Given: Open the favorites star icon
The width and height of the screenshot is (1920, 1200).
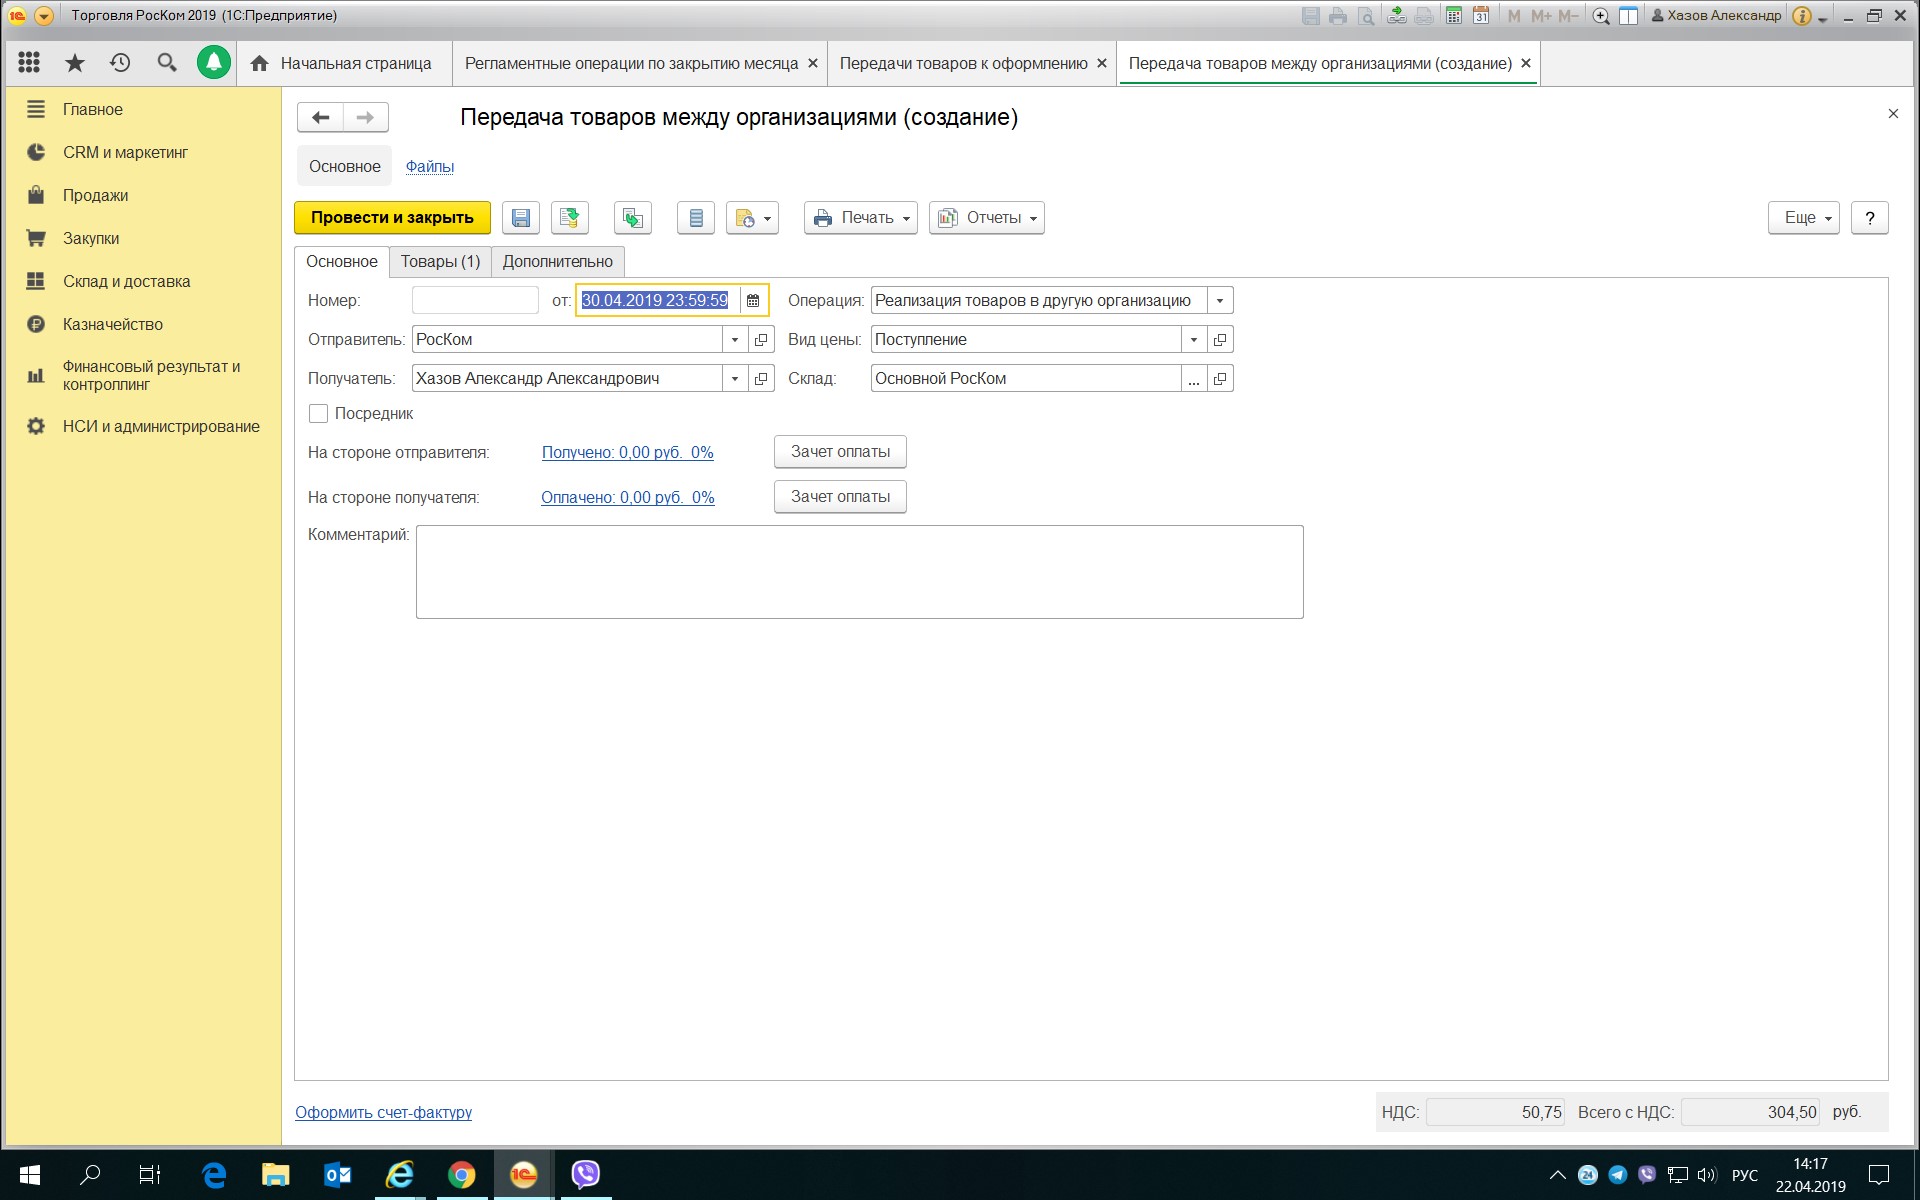Looking at the screenshot, I should point(74,63).
